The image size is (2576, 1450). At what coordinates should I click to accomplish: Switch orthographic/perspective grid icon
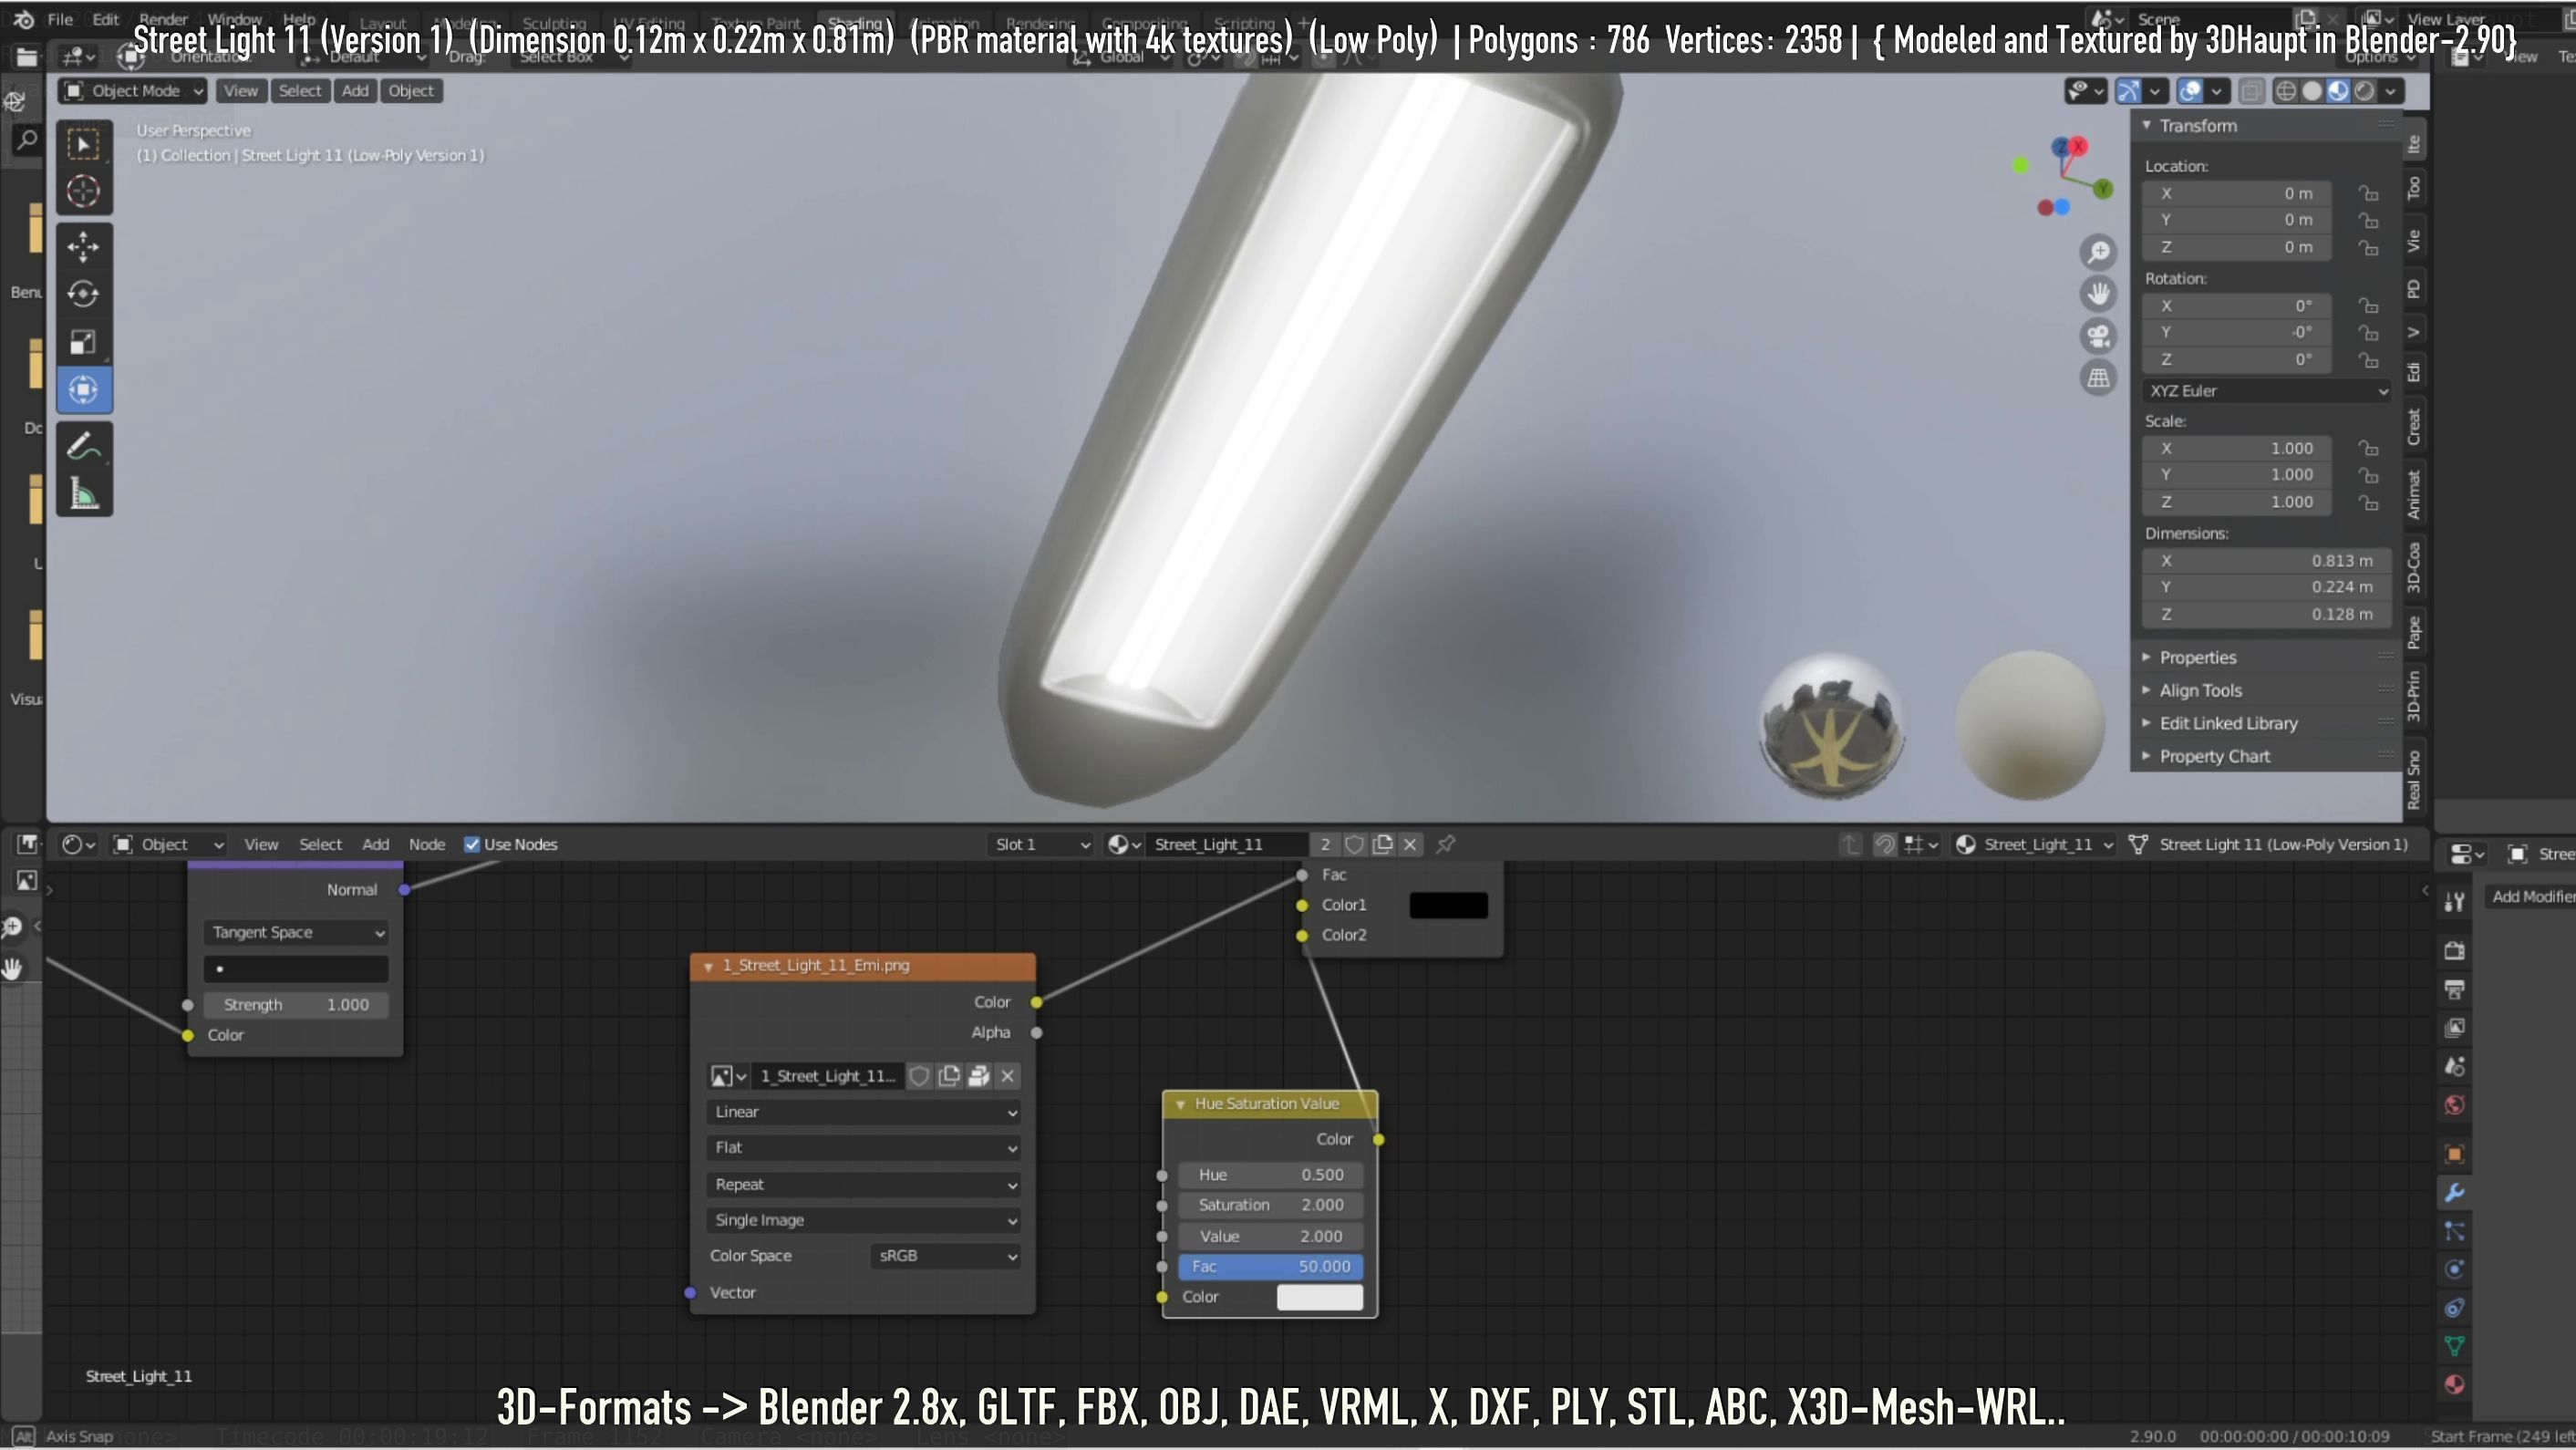2098,378
